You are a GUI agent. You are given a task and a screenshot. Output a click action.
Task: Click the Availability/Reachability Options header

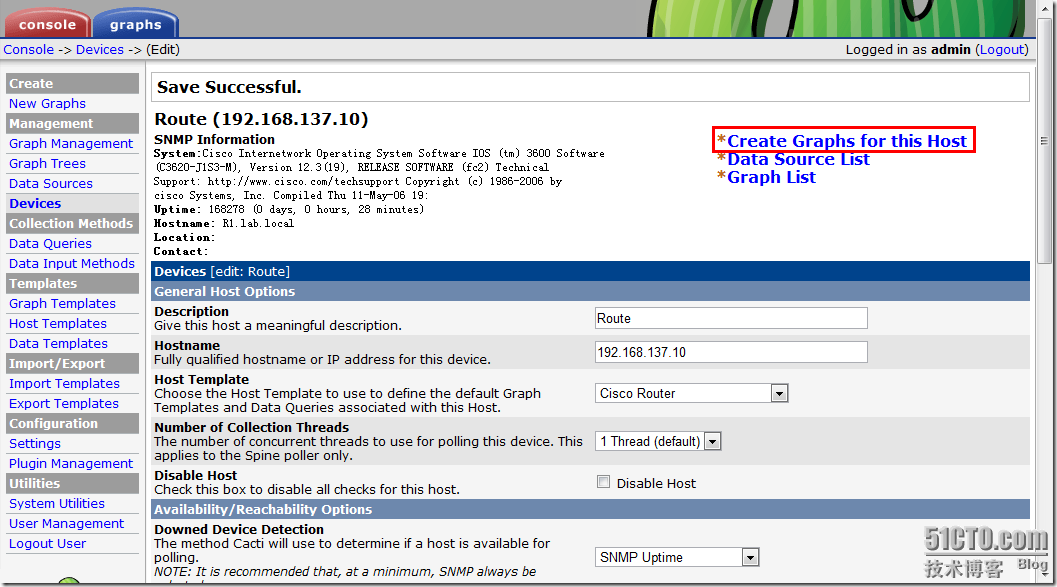click(x=591, y=509)
